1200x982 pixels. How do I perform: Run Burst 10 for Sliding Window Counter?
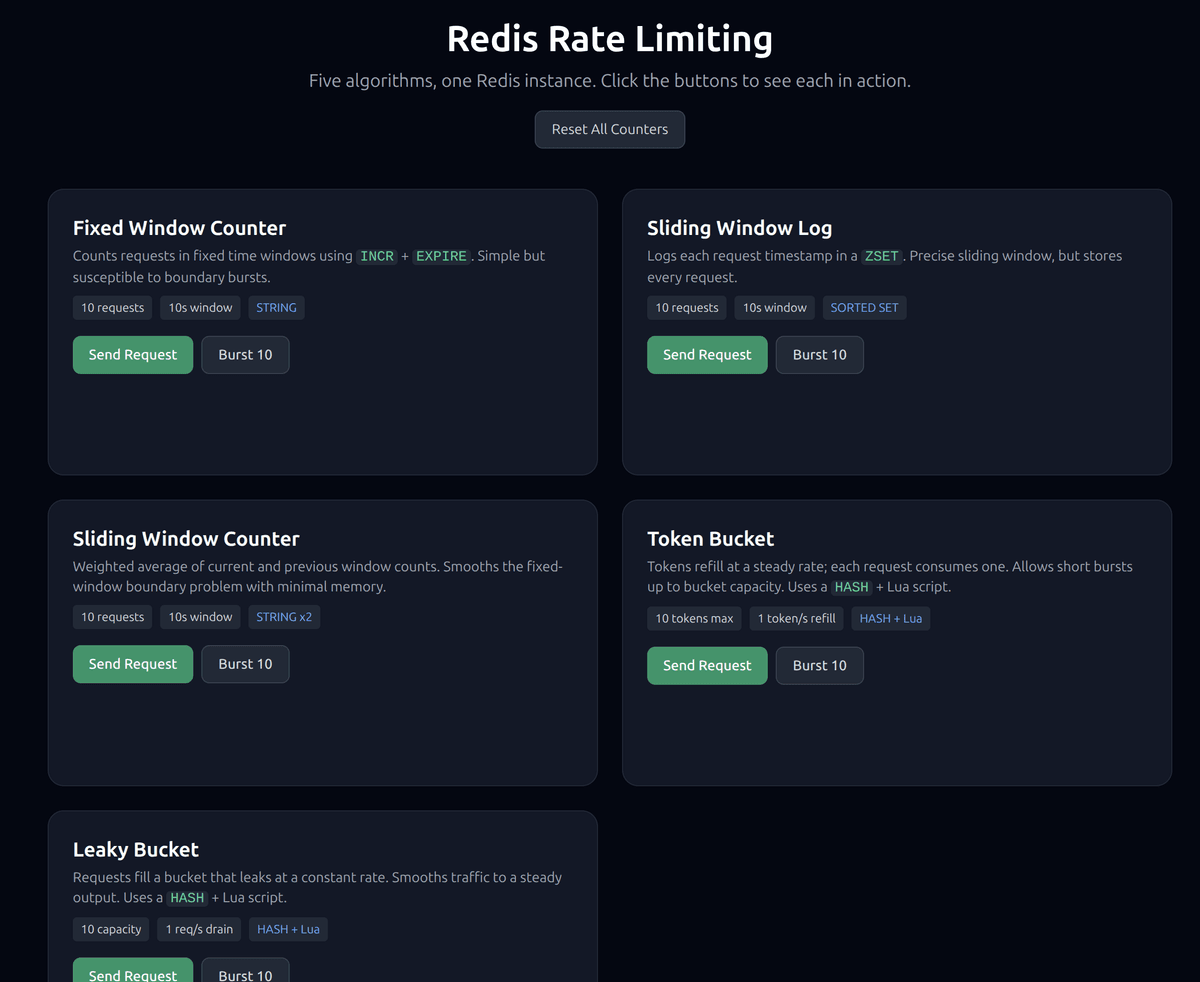(x=245, y=663)
